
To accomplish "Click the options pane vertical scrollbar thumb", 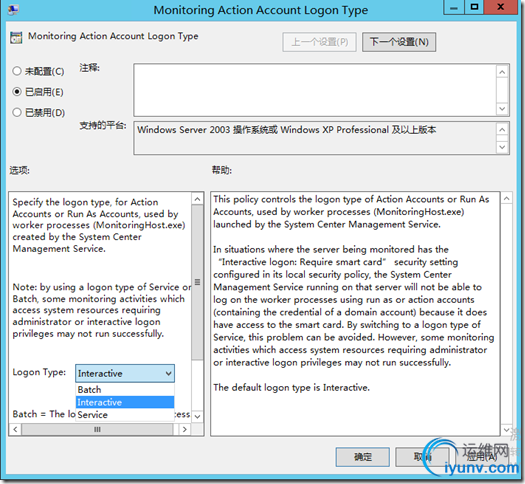I will click(198, 282).
